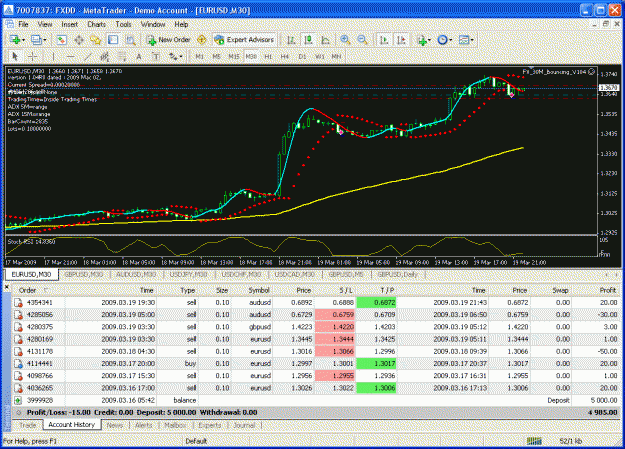Select order 4131178 row
The width and height of the screenshot is (625, 449).
[x=316, y=352]
